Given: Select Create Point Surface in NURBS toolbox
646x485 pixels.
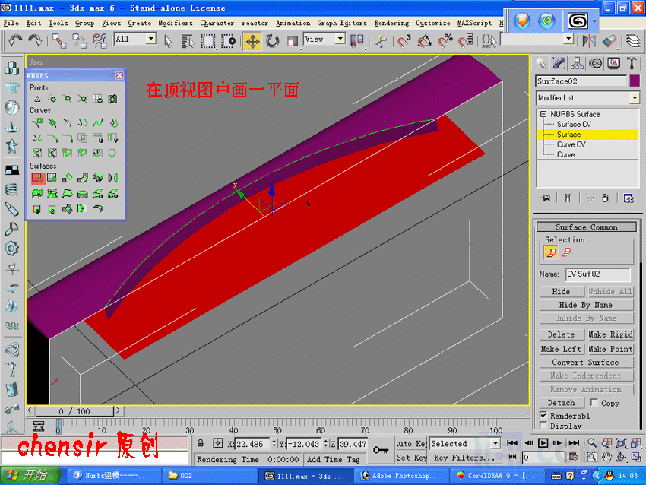Looking at the screenshot, I should pyautogui.click(x=52, y=178).
